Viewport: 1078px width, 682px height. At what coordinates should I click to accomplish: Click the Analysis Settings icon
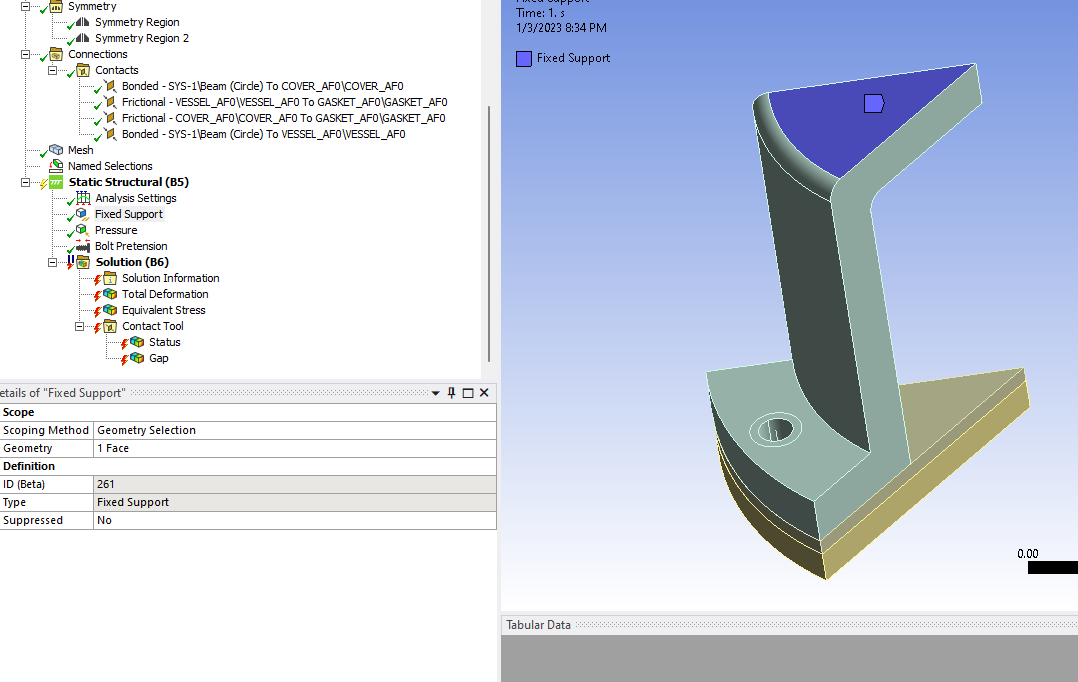[82, 198]
